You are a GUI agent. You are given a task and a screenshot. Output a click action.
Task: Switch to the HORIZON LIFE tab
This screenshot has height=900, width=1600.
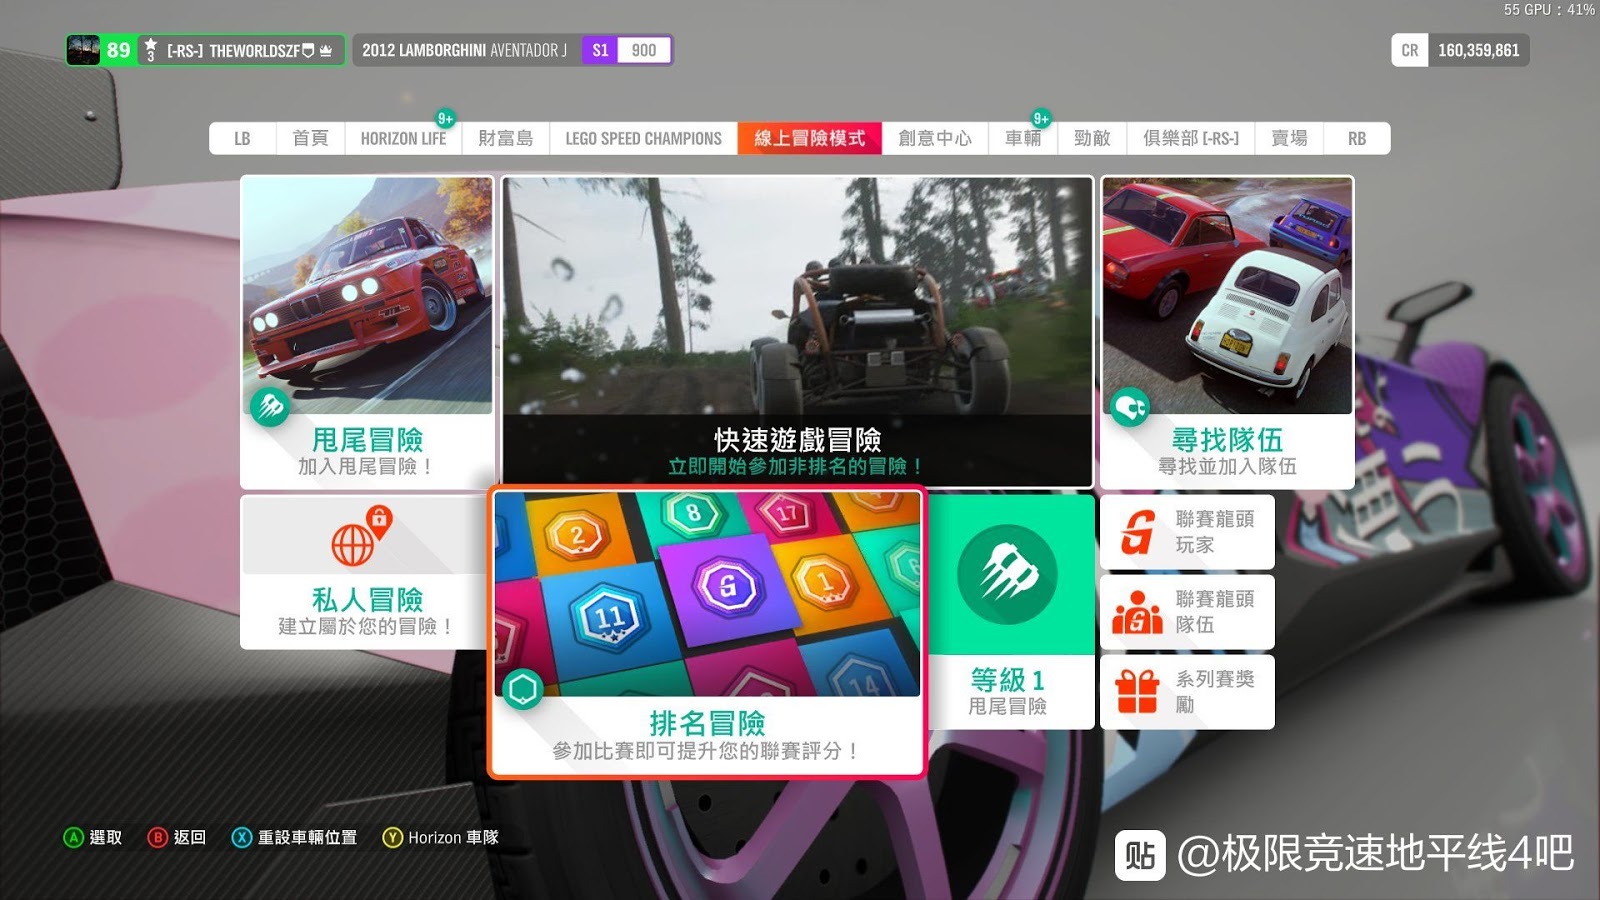tap(403, 138)
